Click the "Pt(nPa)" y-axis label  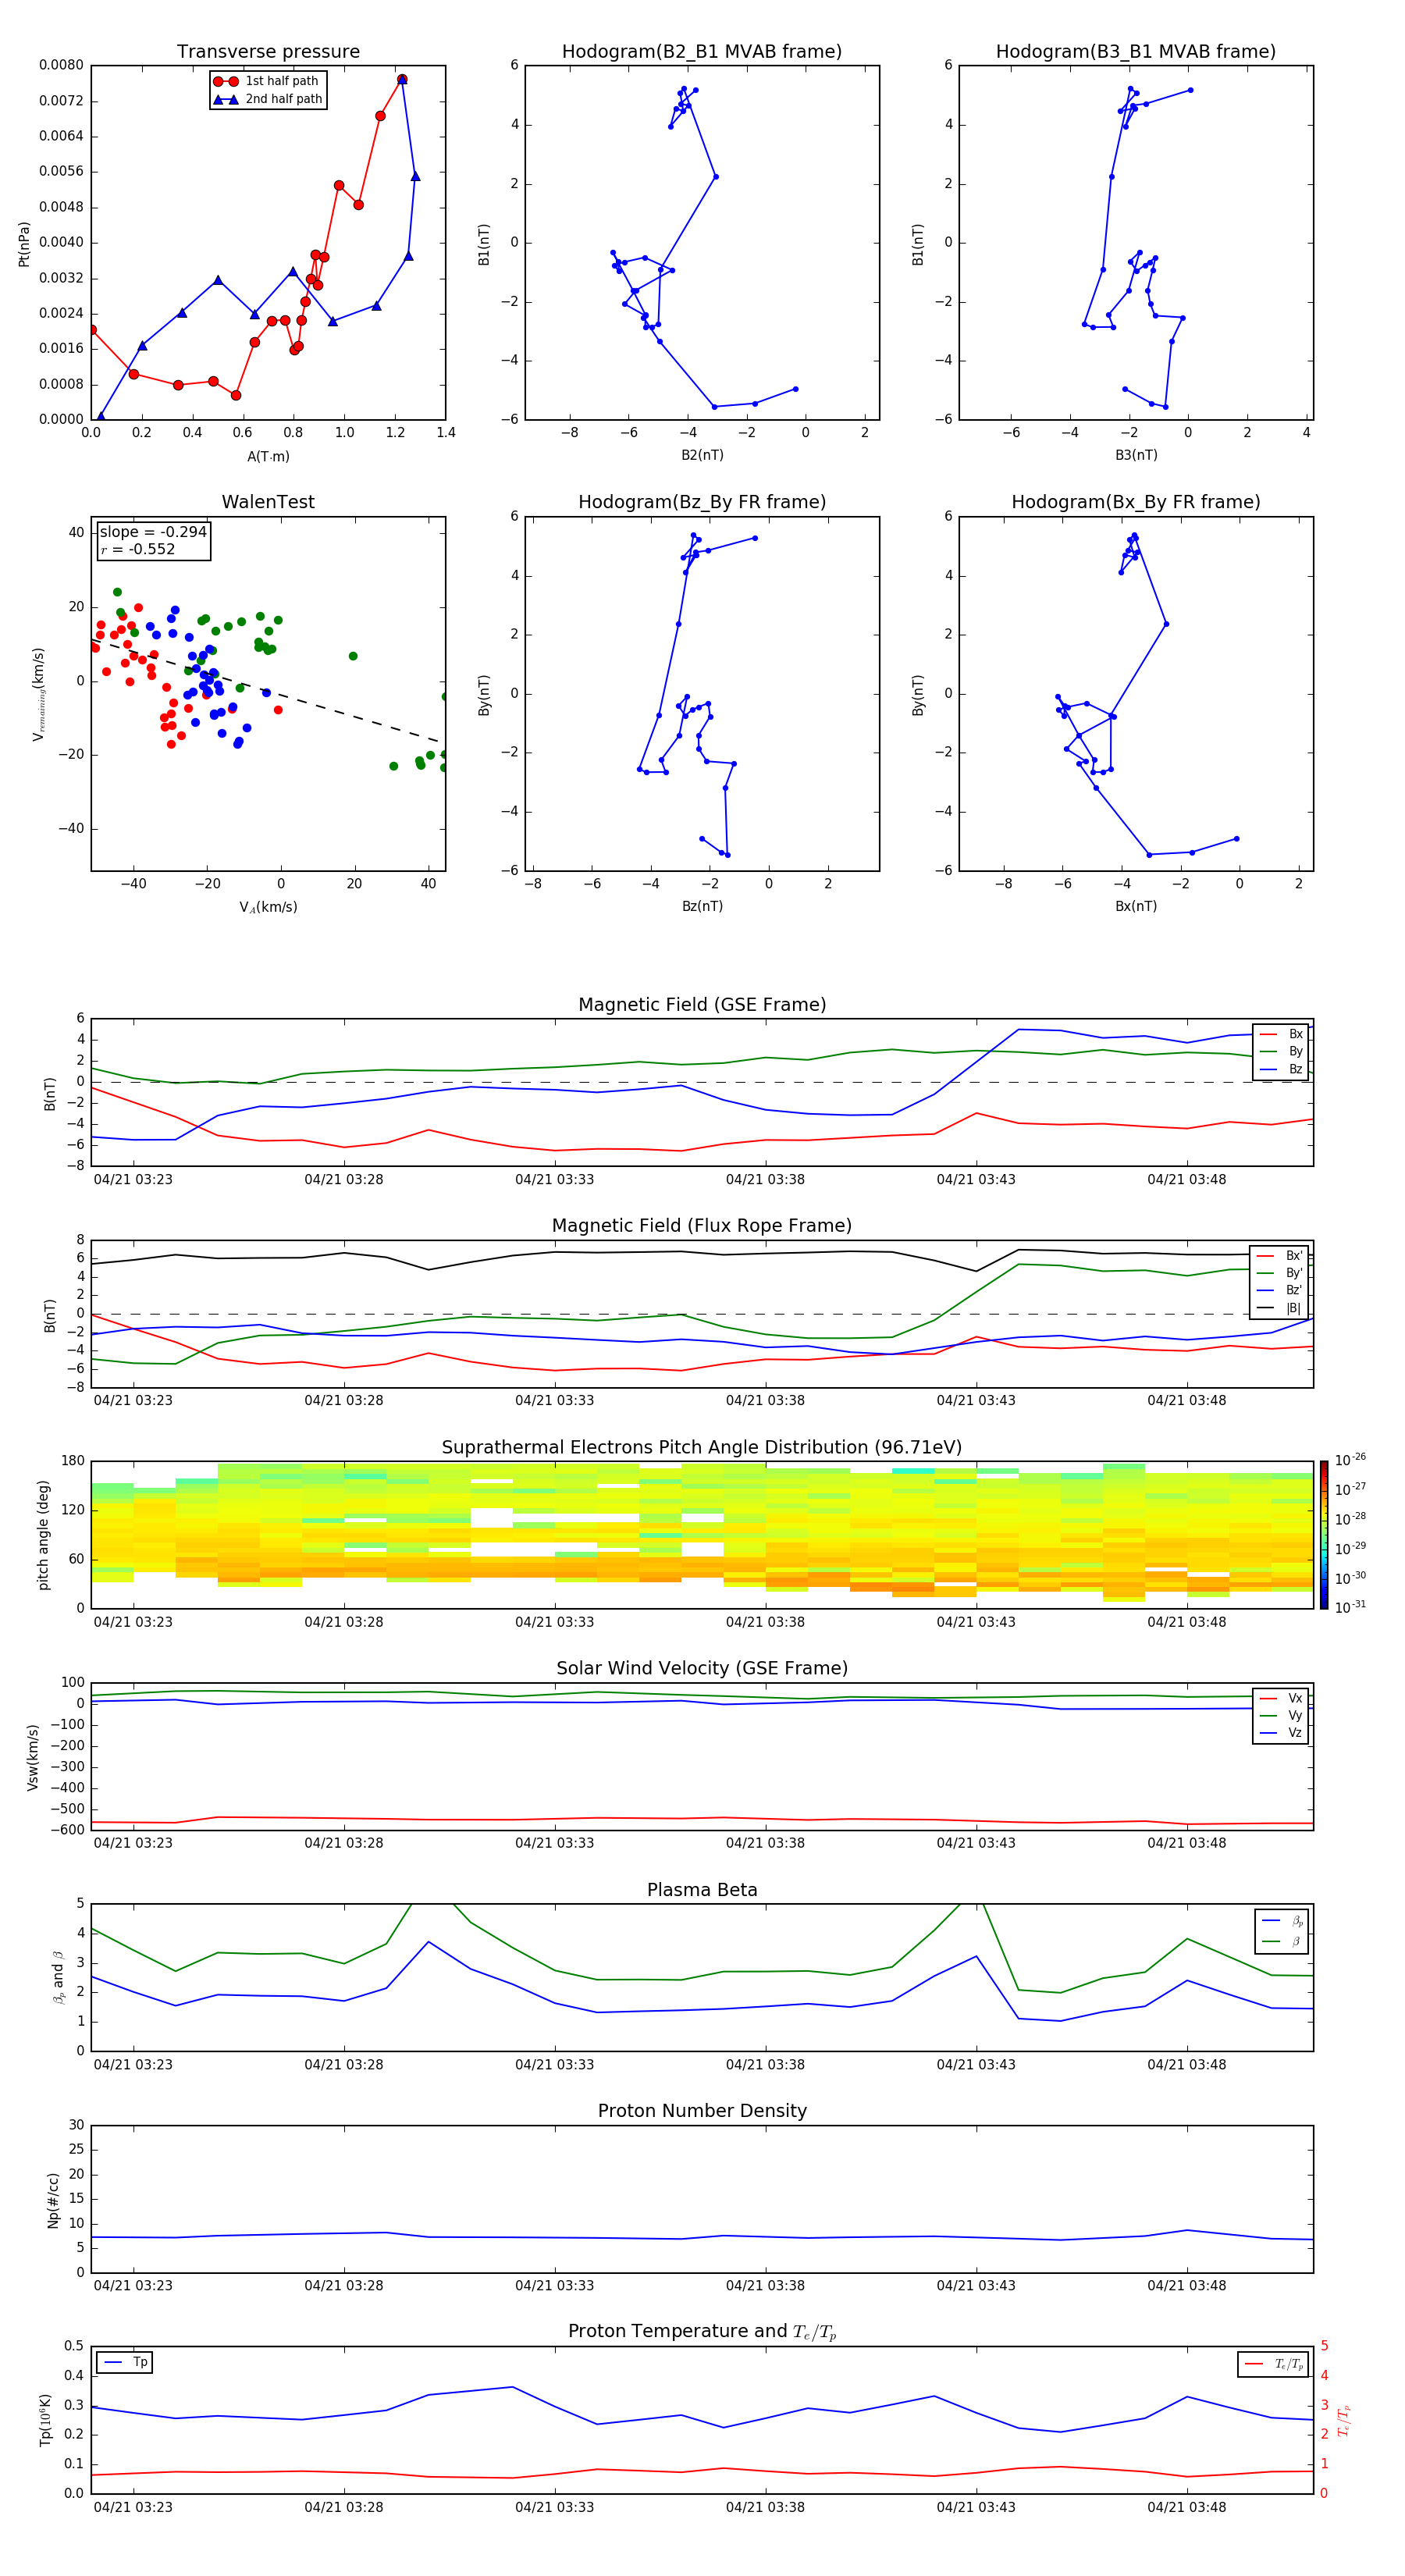24,244
